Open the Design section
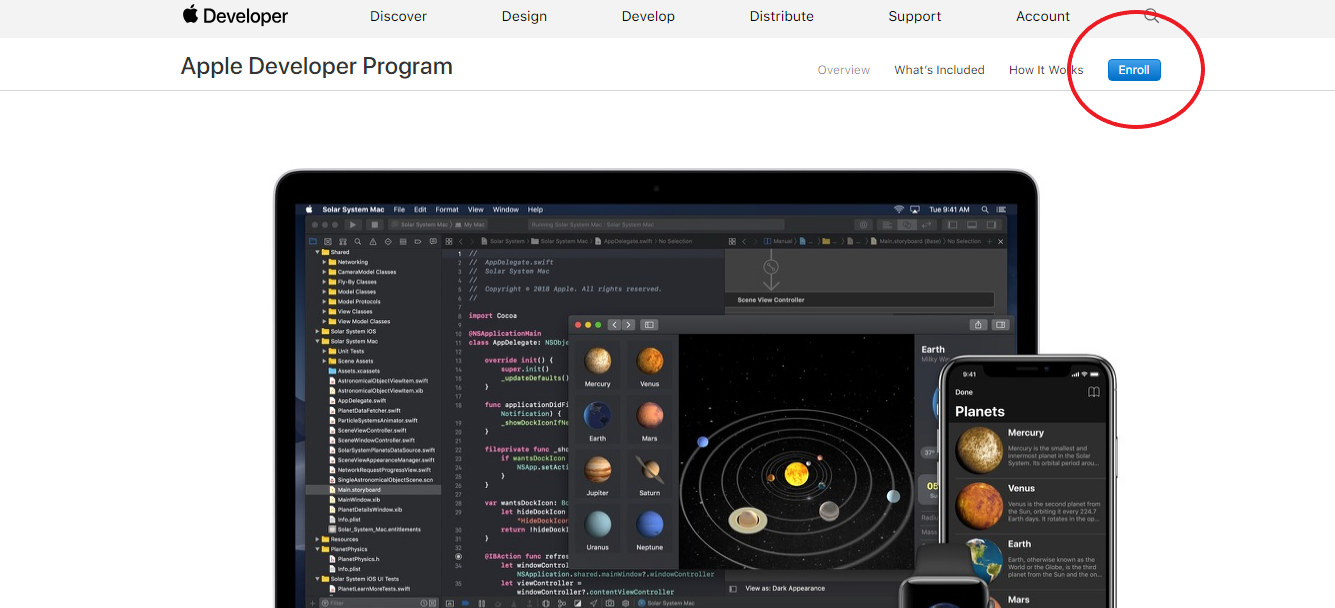1335x608 pixels. (525, 16)
